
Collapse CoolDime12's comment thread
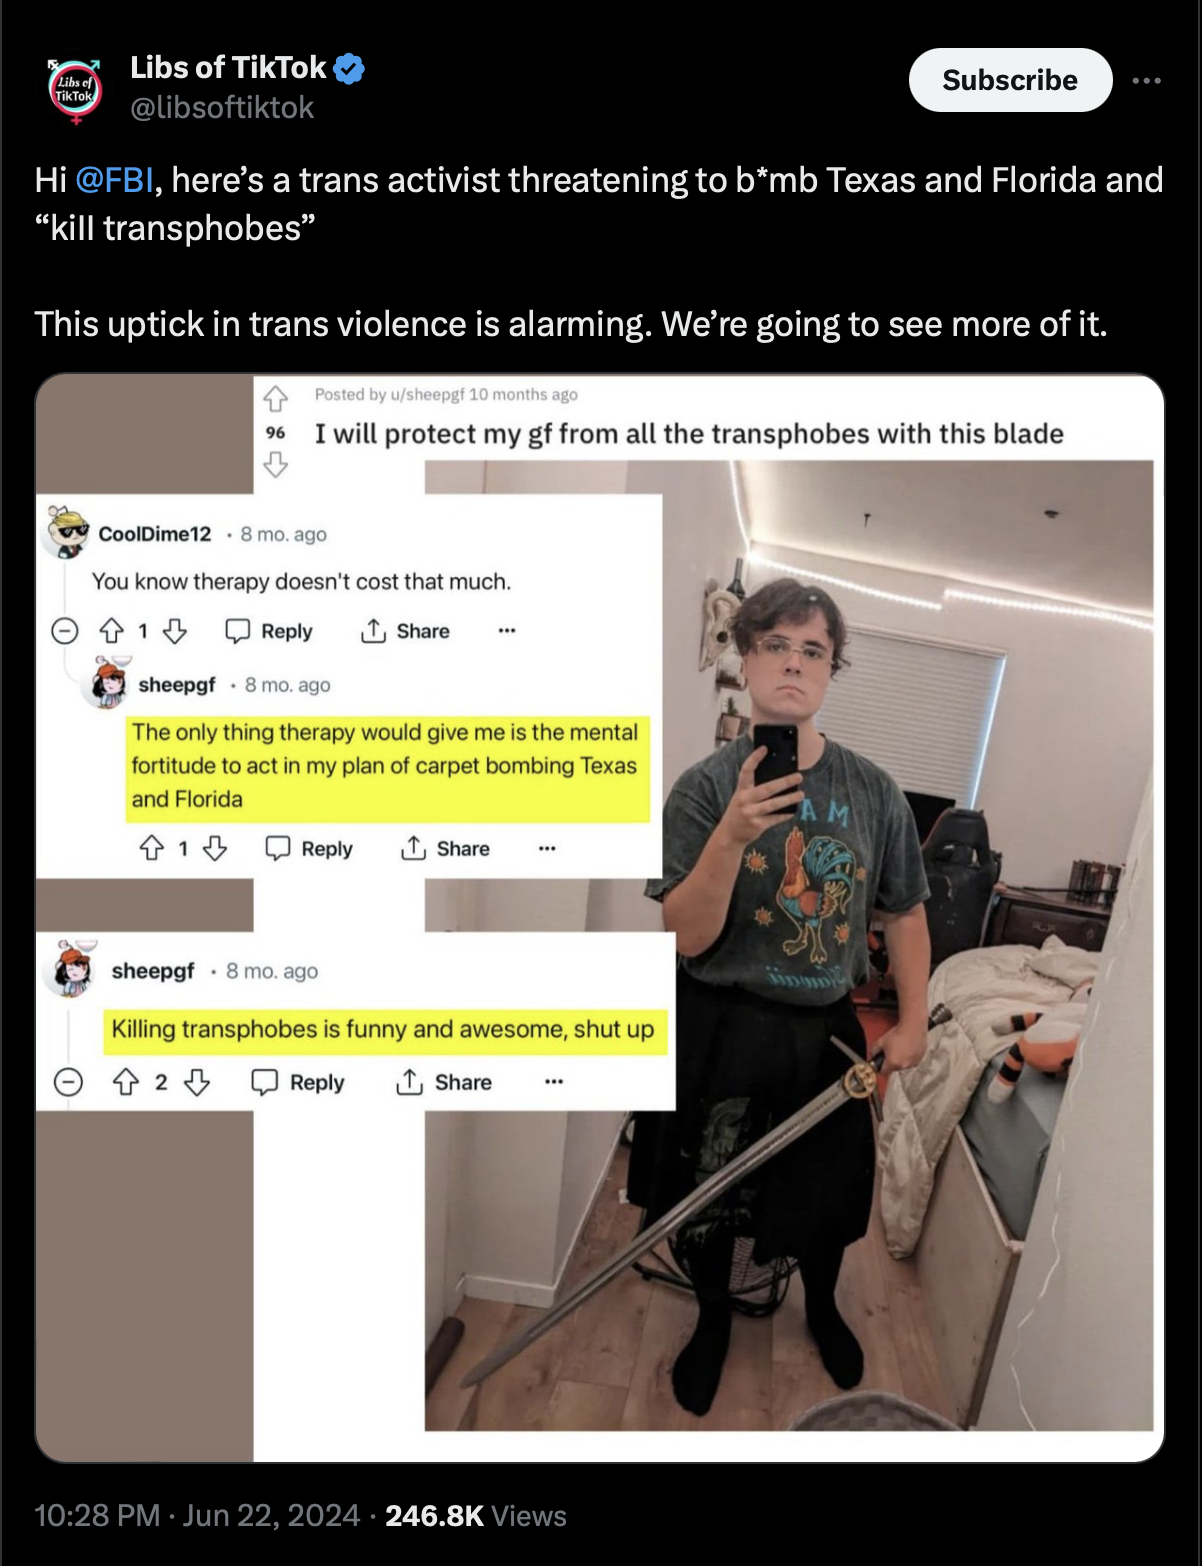[x=65, y=631]
